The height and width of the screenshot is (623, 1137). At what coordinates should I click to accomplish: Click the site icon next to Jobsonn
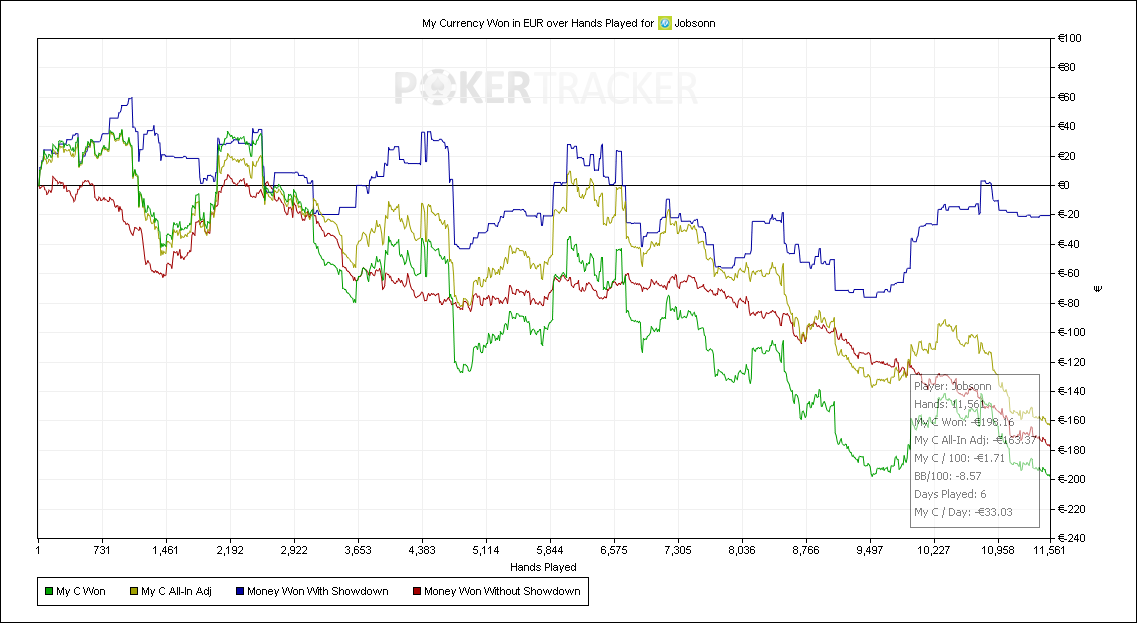[x=664, y=23]
